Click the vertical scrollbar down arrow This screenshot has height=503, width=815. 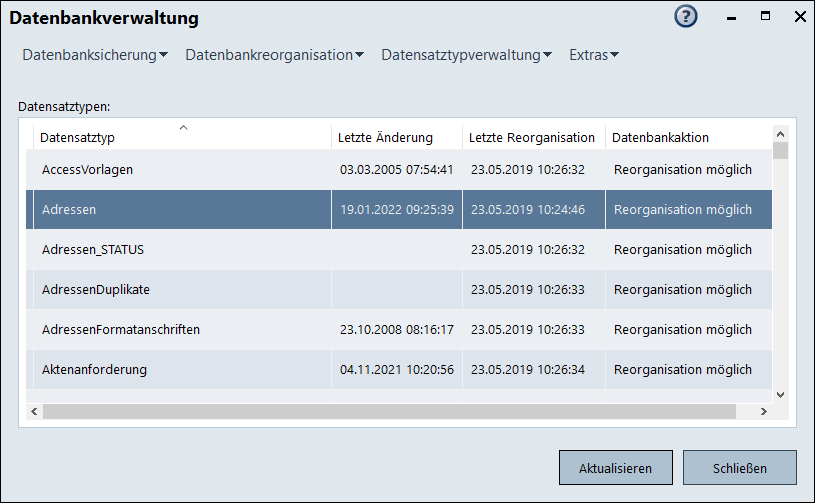[x=780, y=395]
